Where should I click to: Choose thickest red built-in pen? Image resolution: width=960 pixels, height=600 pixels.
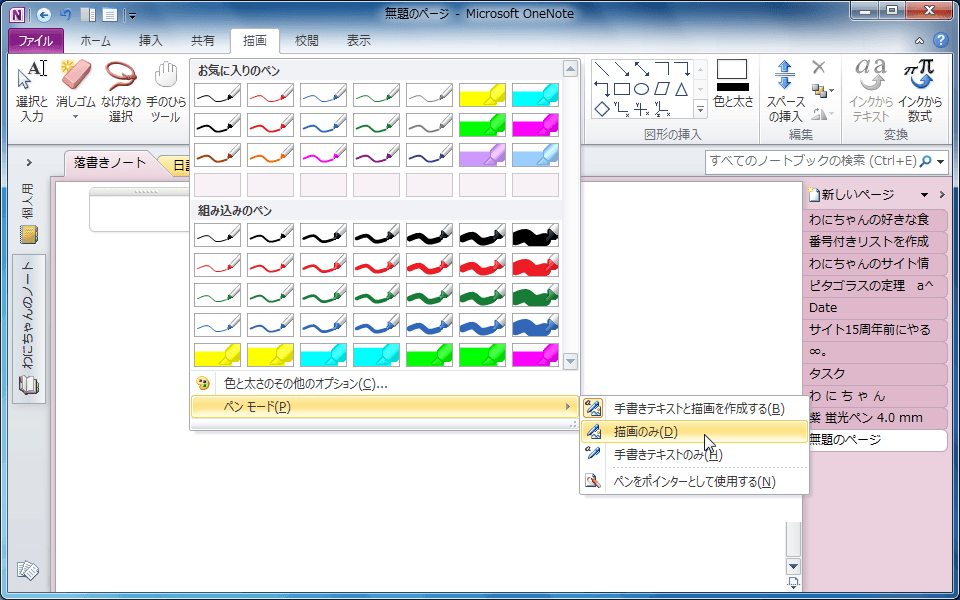(536, 265)
